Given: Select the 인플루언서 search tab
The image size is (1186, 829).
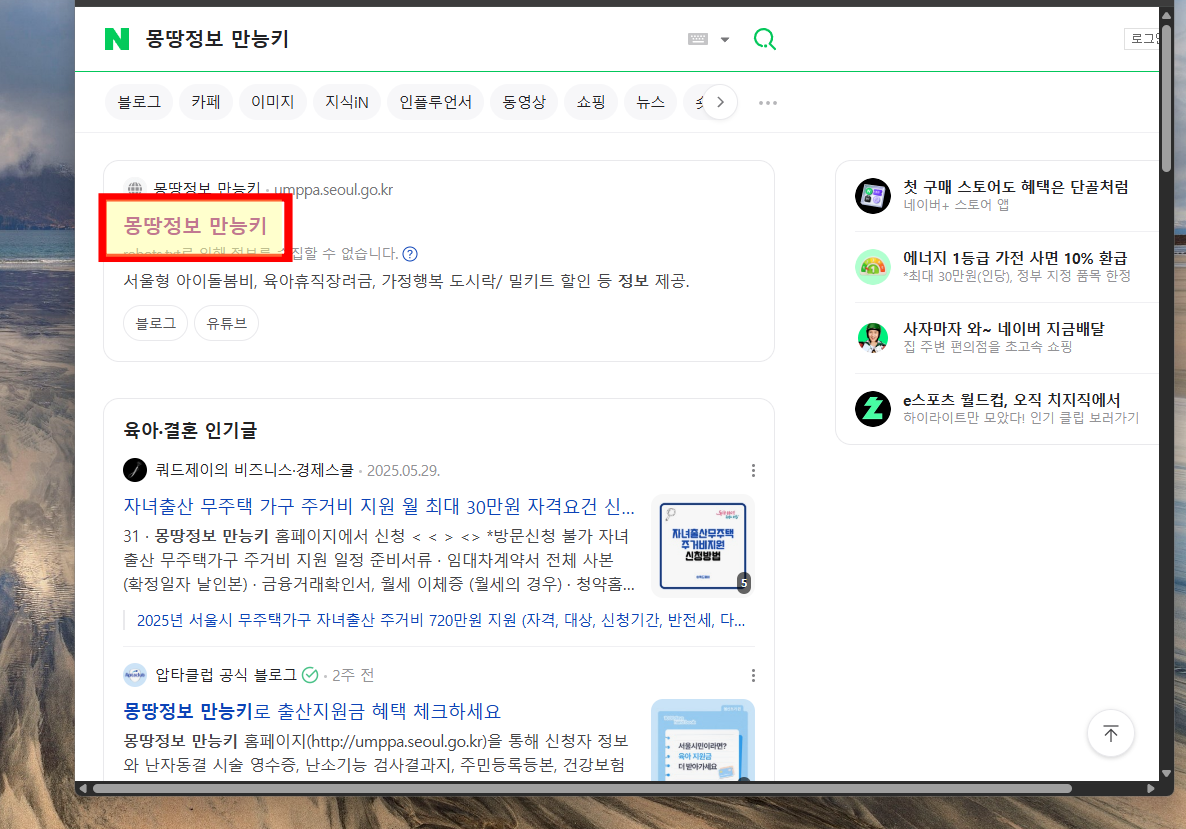Looking at the screenshot, I should point(435,102).
